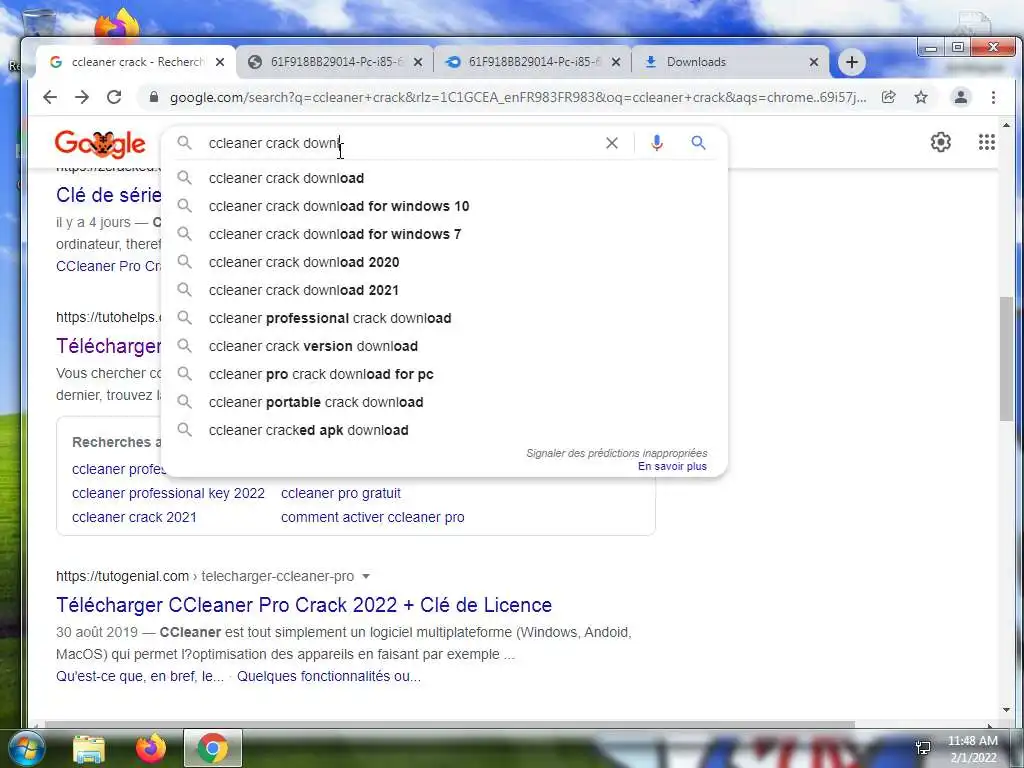This screenshot has width=1024, height=768.
Task: Open a new tab with the plus button
Action: 852,62
